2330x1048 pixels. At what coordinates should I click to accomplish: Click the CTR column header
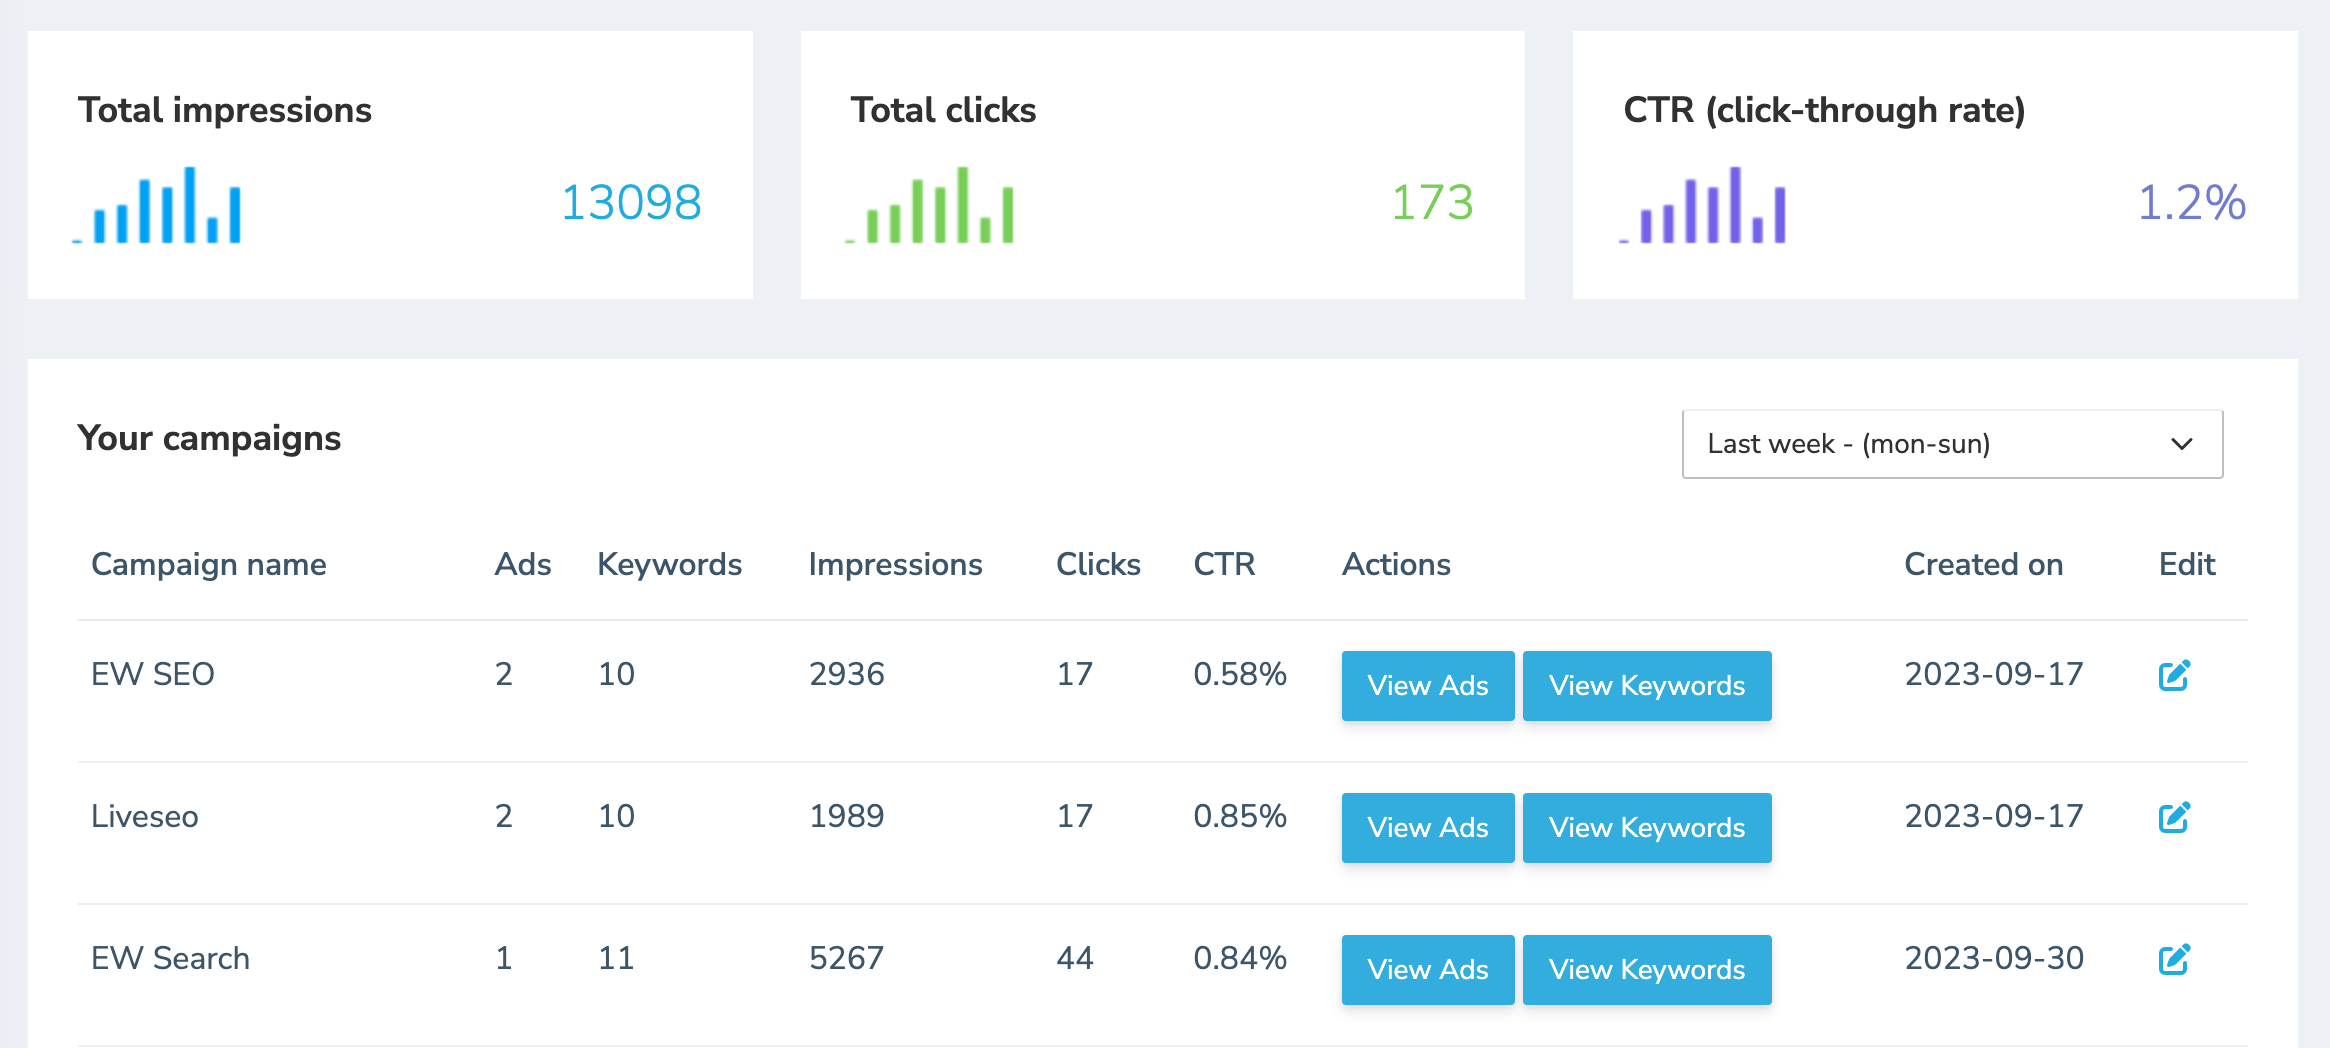1224,565
